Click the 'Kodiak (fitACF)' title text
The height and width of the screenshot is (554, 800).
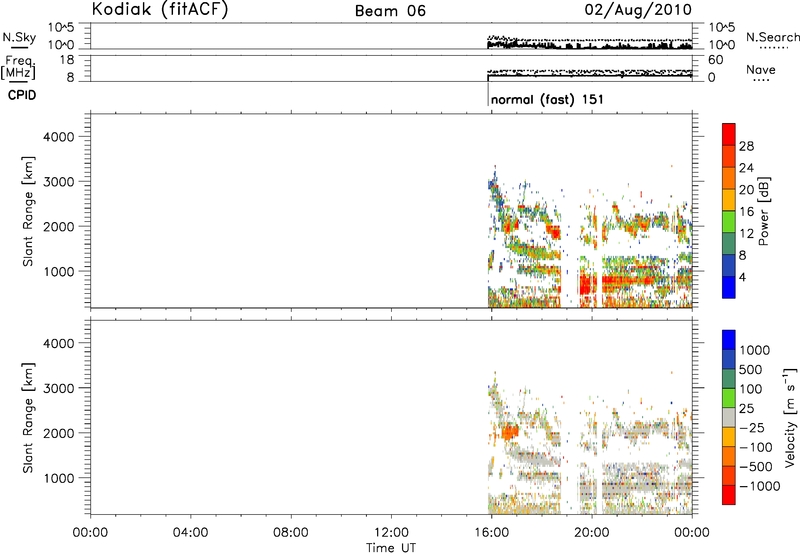click(160, 10)
